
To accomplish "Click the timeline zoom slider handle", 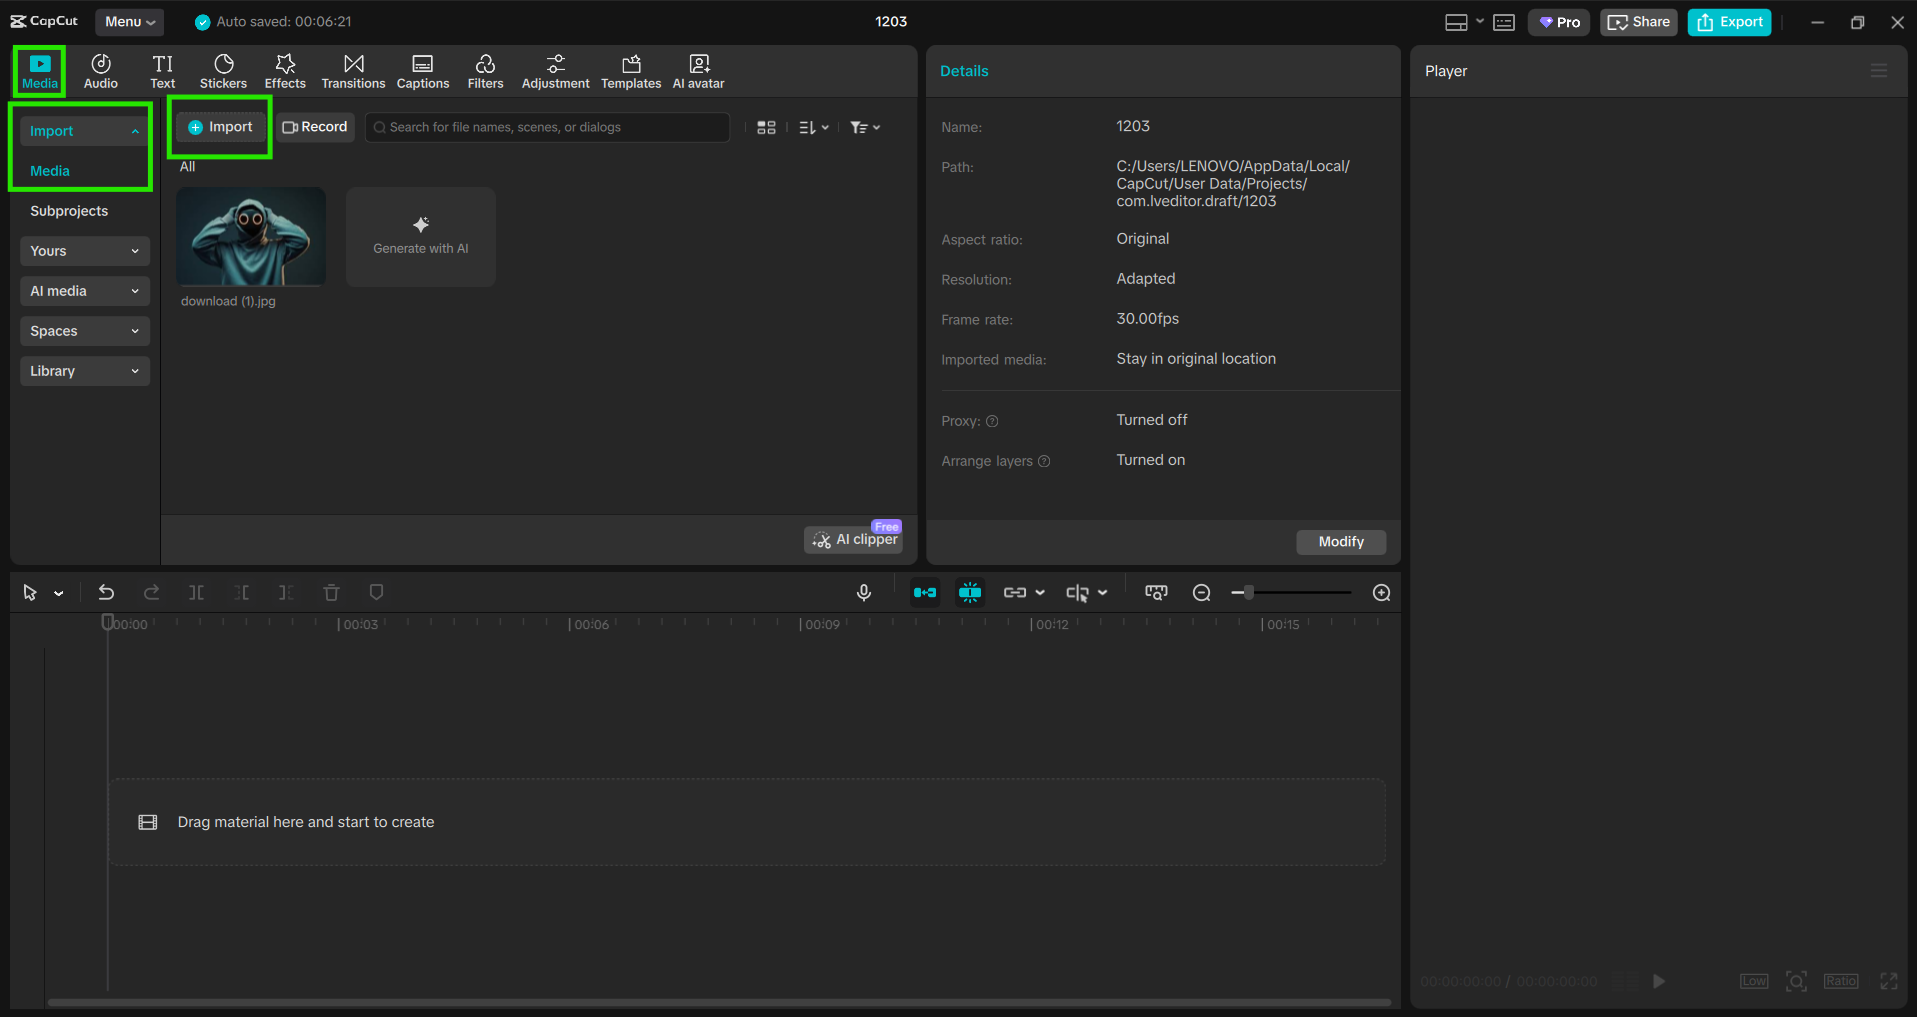I will [x=1249, y=593].
